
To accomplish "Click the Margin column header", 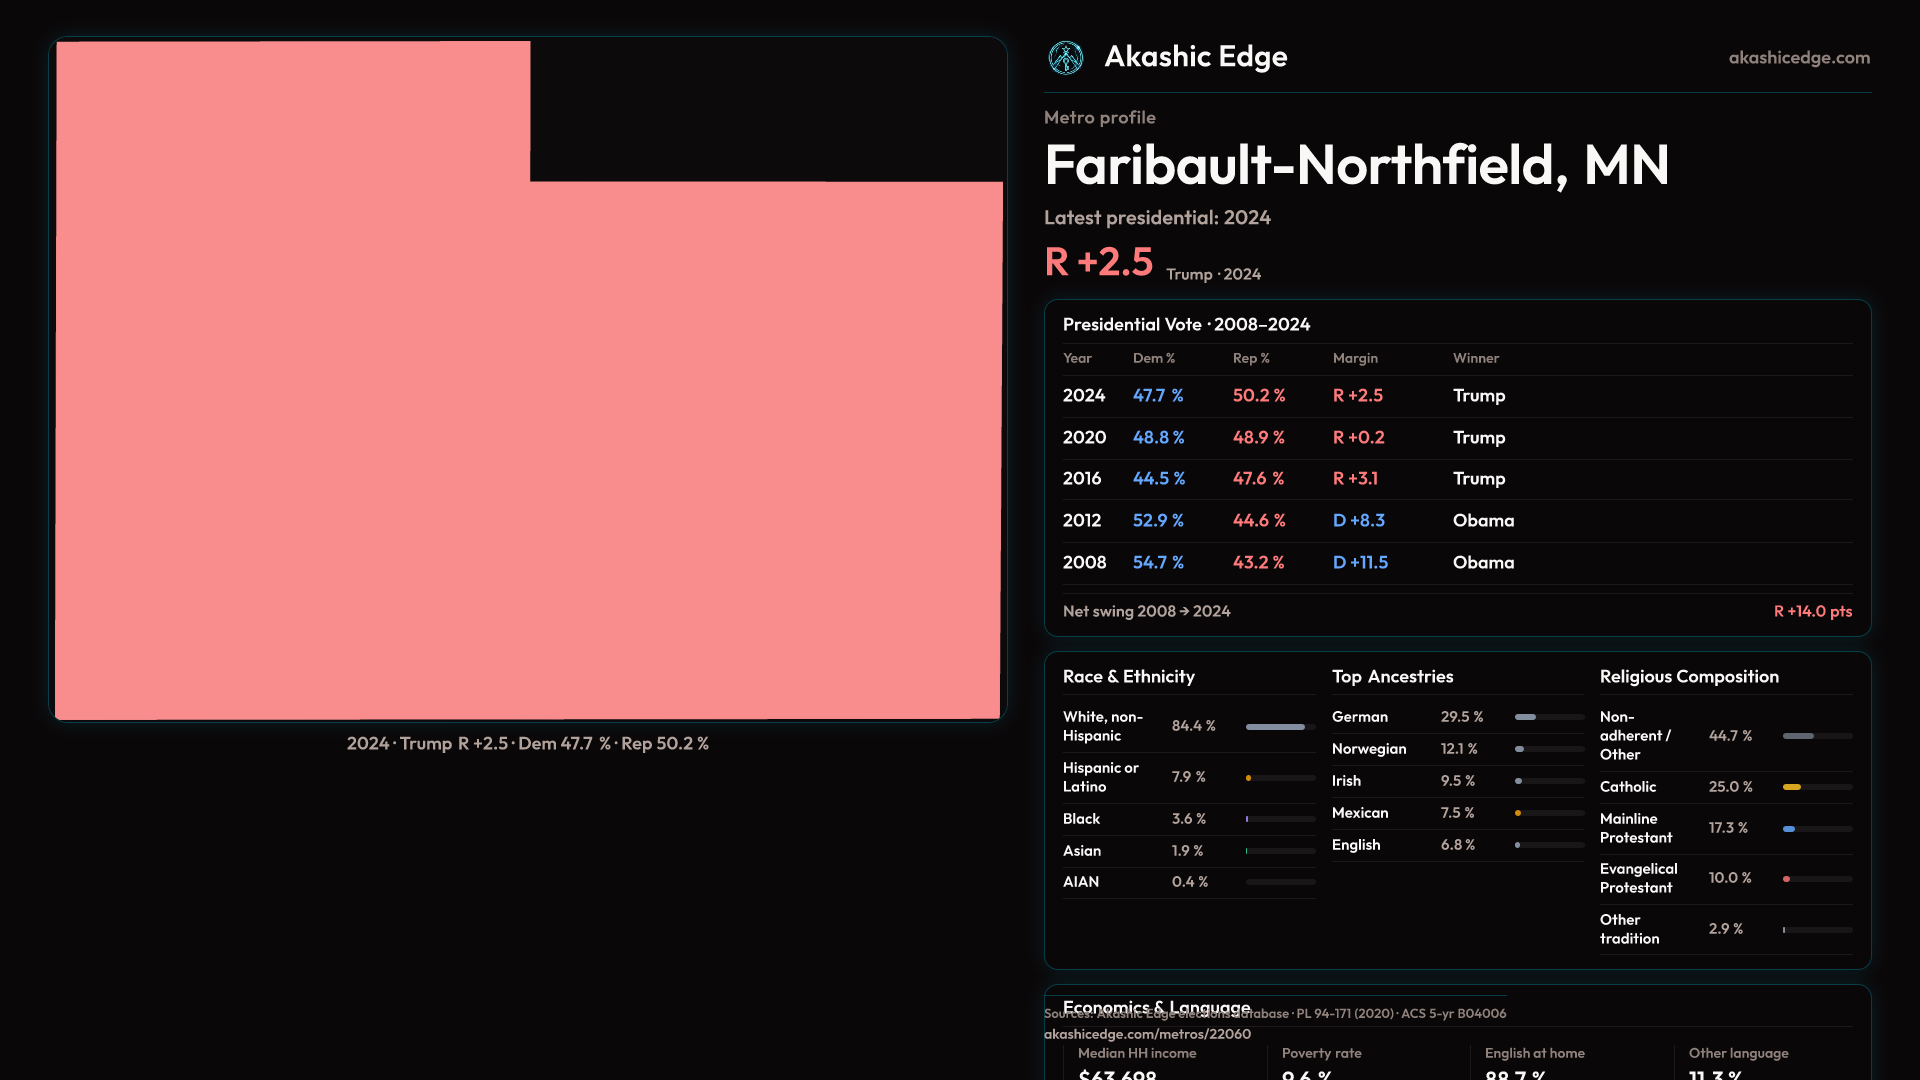I will pyautogui.click(x=1355, y=358).
